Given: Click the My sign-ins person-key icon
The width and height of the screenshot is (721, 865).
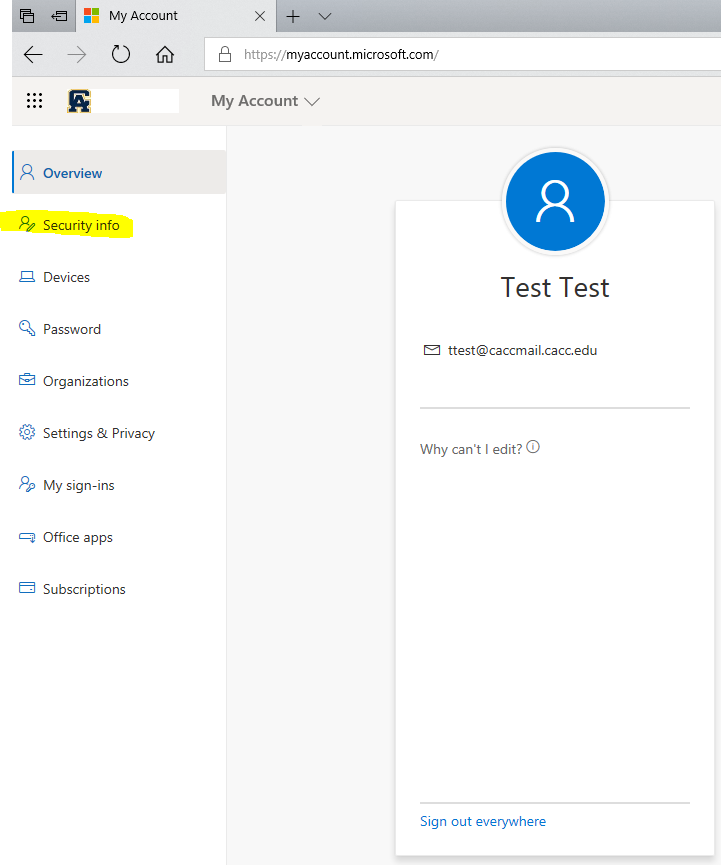Looking at the screenshot, I should point(27,484).
